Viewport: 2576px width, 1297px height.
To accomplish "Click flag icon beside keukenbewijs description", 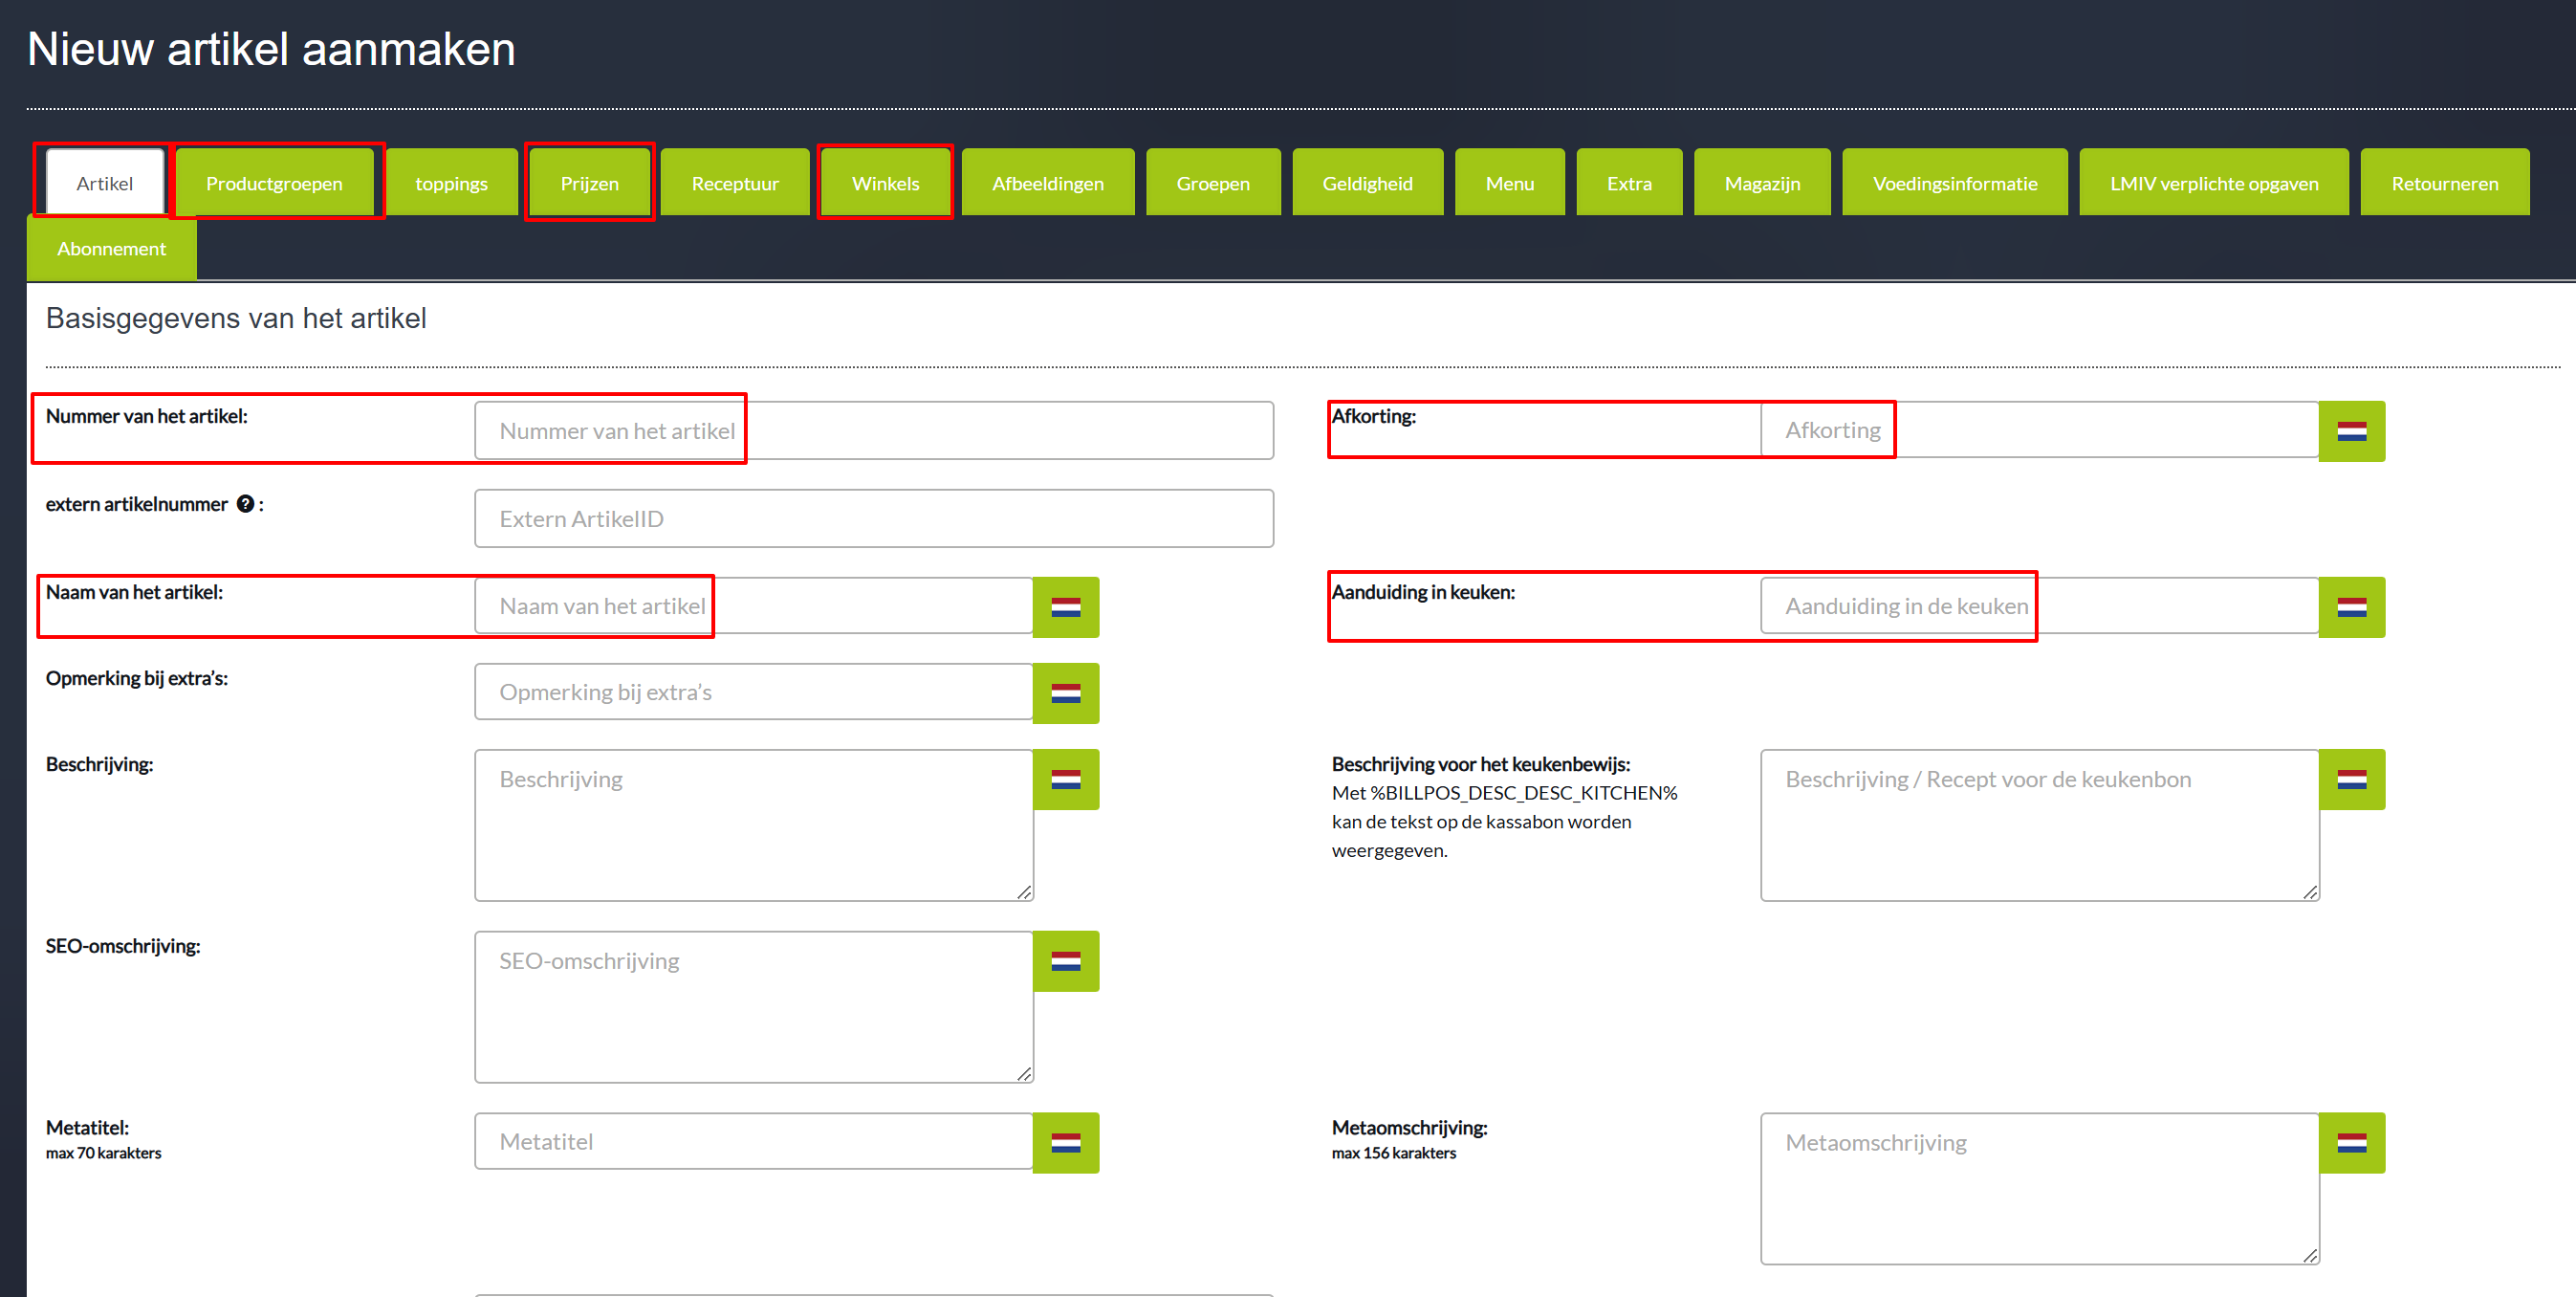I will 2351,779.
